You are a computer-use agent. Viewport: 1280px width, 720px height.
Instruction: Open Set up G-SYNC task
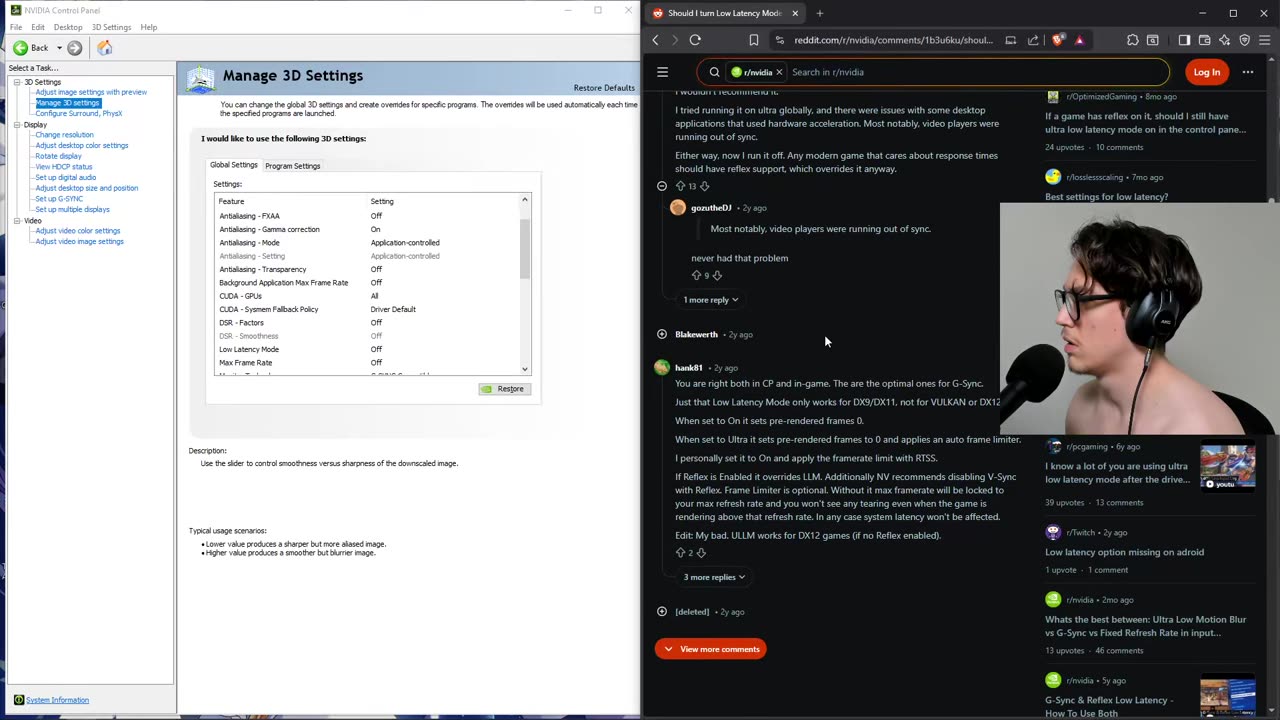pyautogui.click(x=59, y=199)
